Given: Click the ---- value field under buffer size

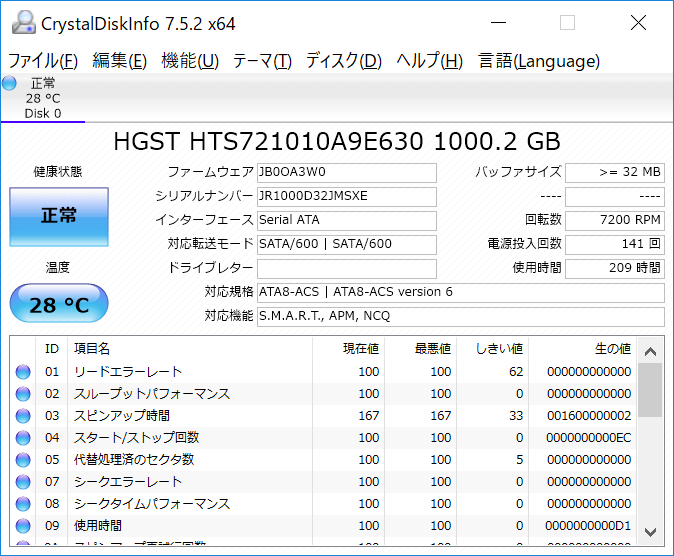Looking at the screenshot, I should [615, 197].
